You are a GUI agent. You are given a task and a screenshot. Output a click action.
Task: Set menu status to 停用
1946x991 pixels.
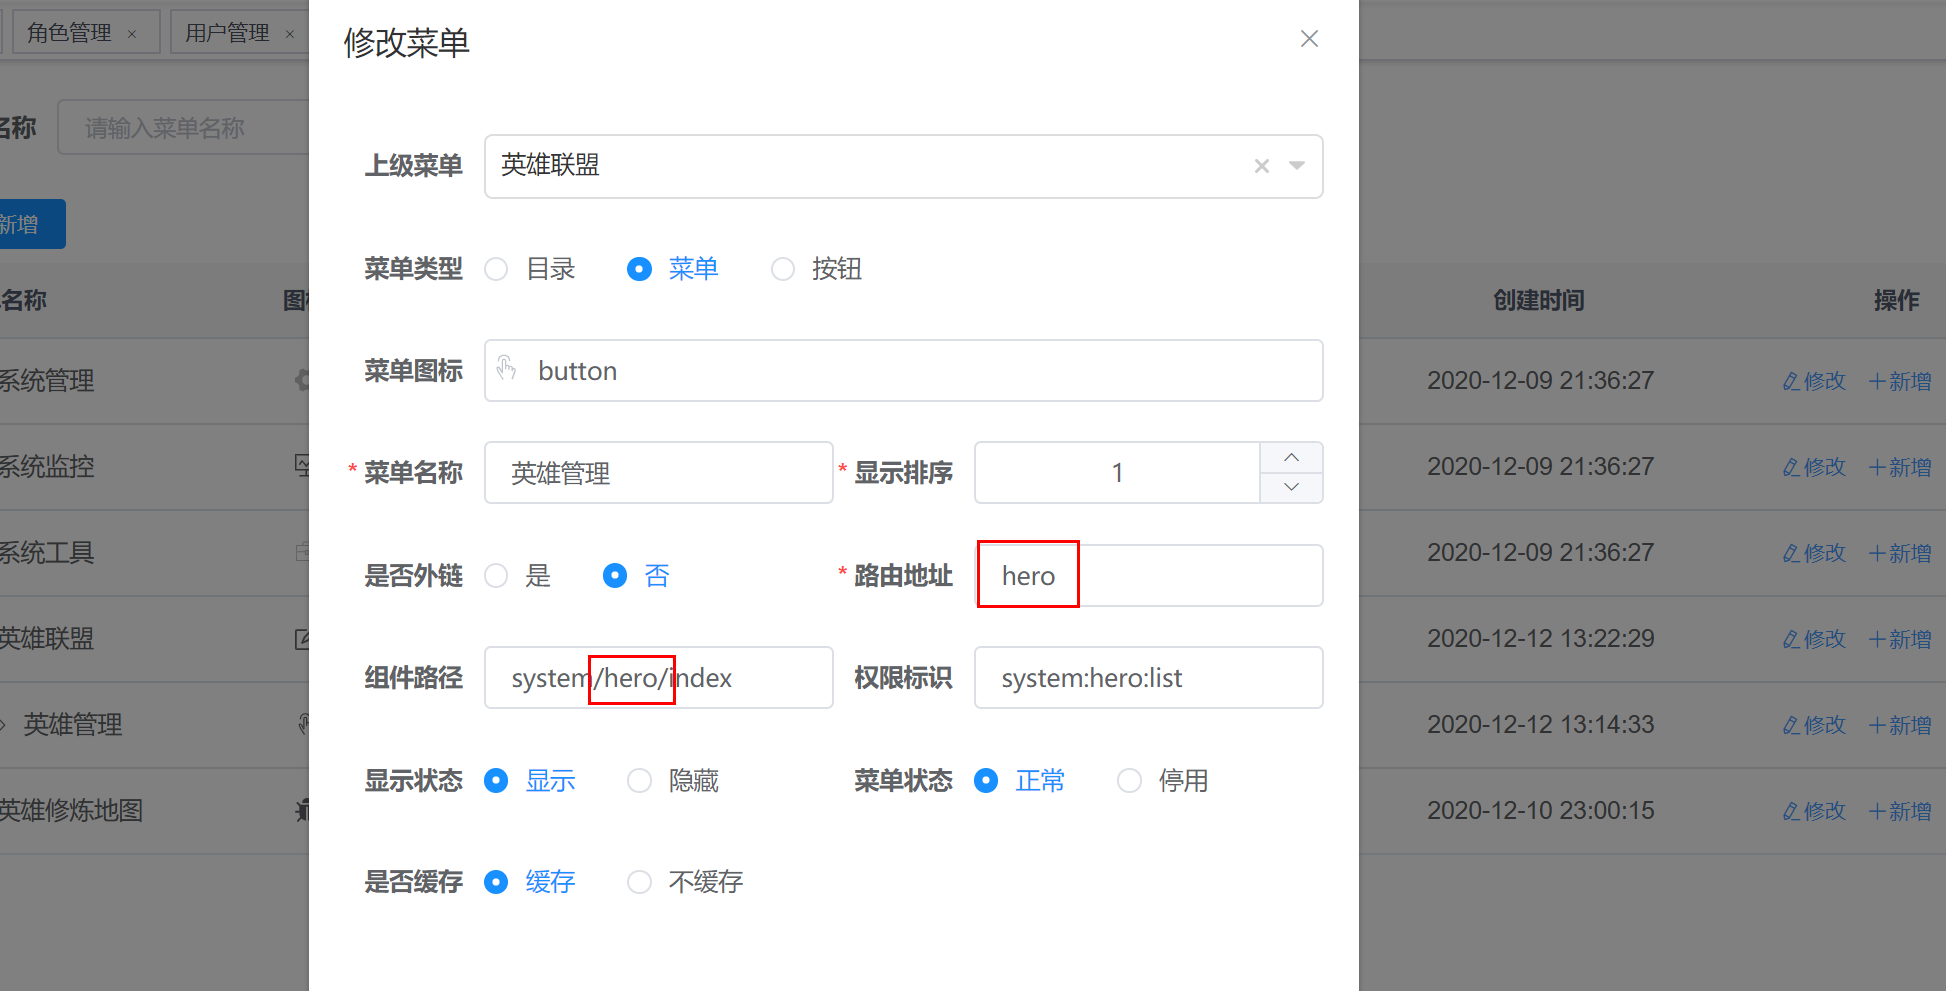(1129, 780)
